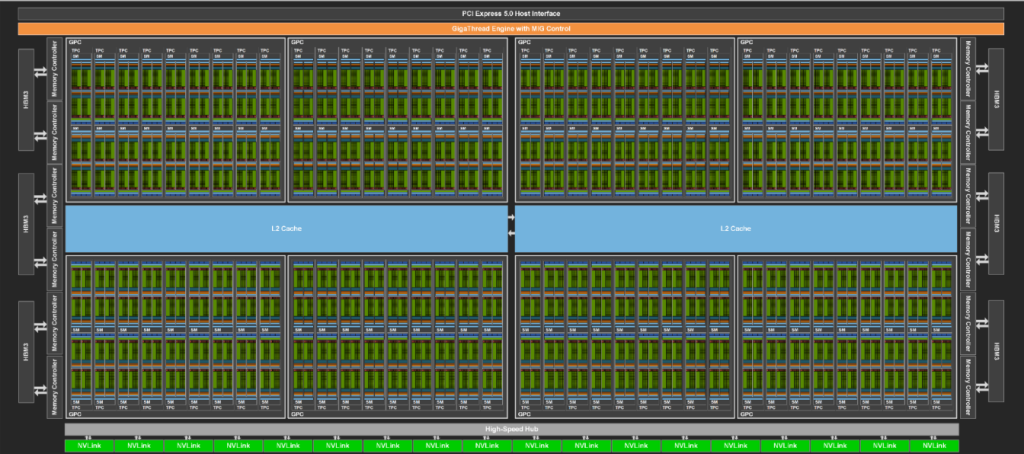Screen dimensions: 1024x454
Task: Select the right-hand L2 Cache block
Action: 736,229
